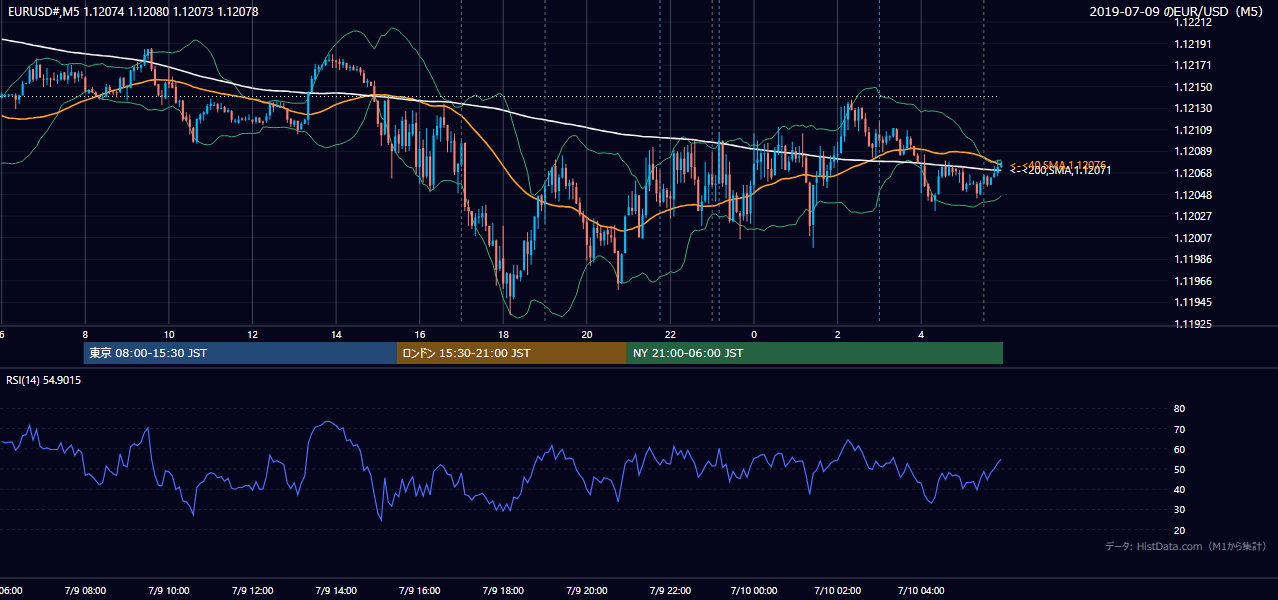The image size is (1278, 600).
Task: Click RSI scale value 60
Action: tap(1179, 449)
